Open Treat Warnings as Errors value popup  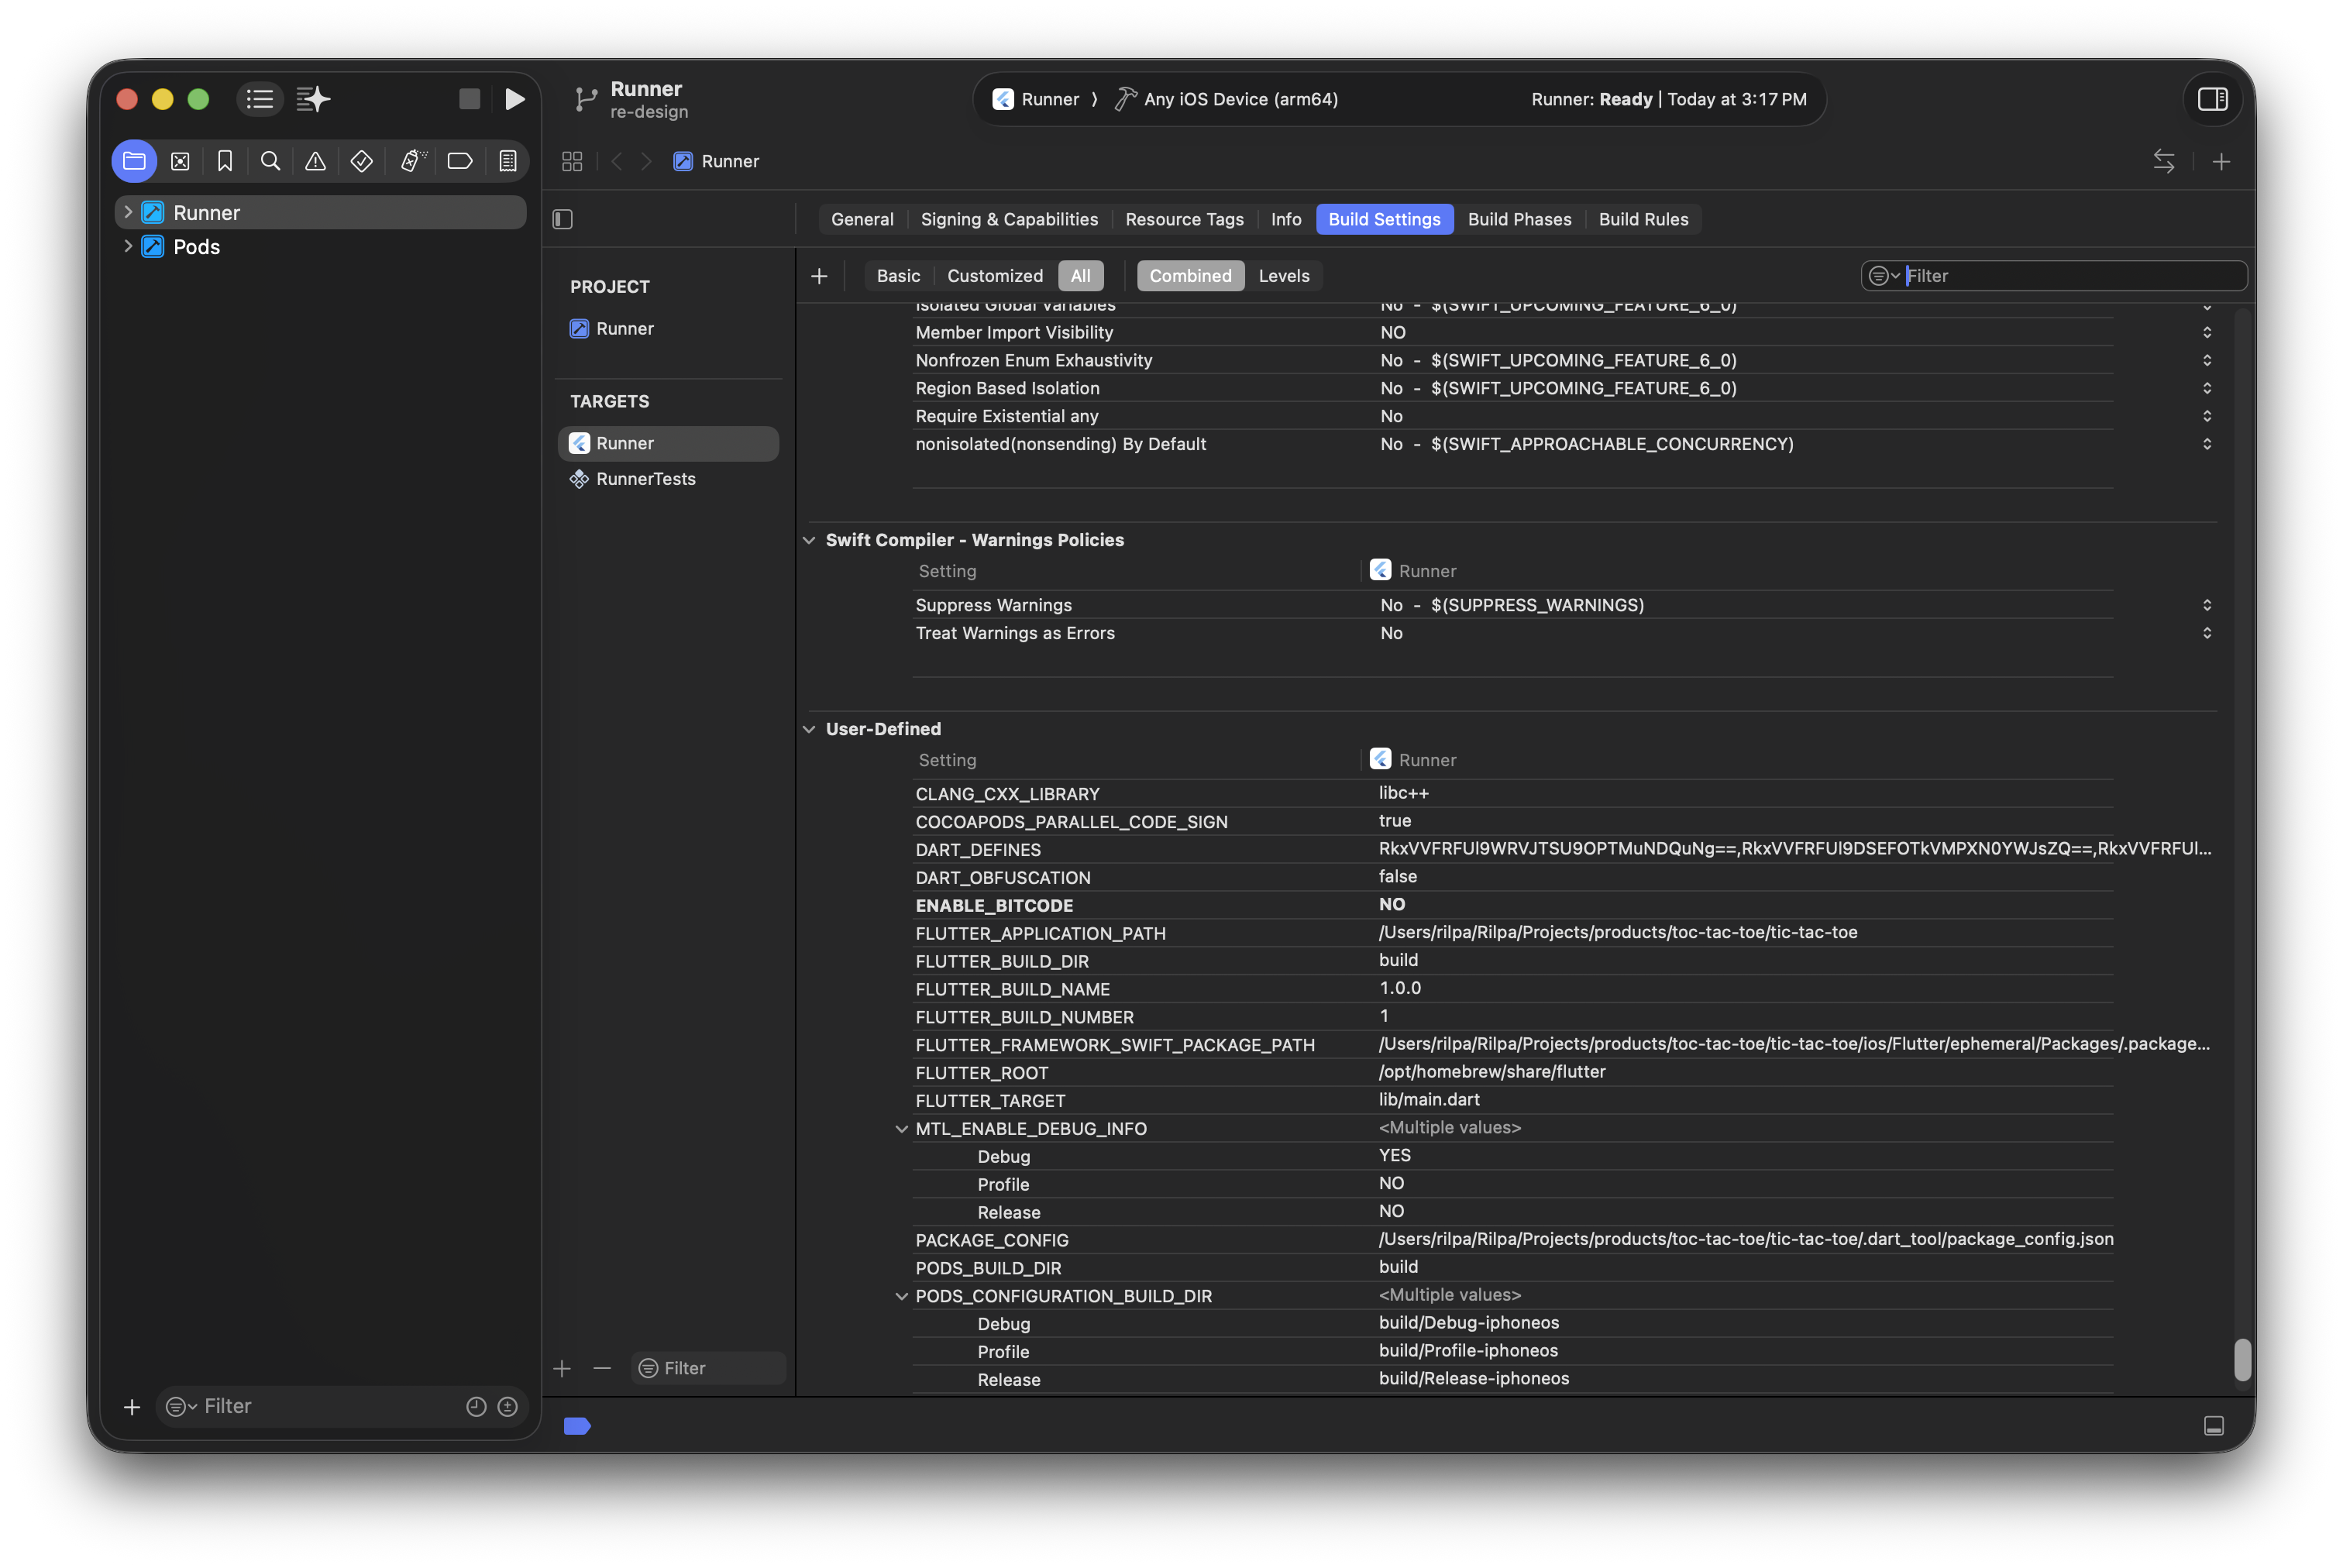pos(2206,633)
